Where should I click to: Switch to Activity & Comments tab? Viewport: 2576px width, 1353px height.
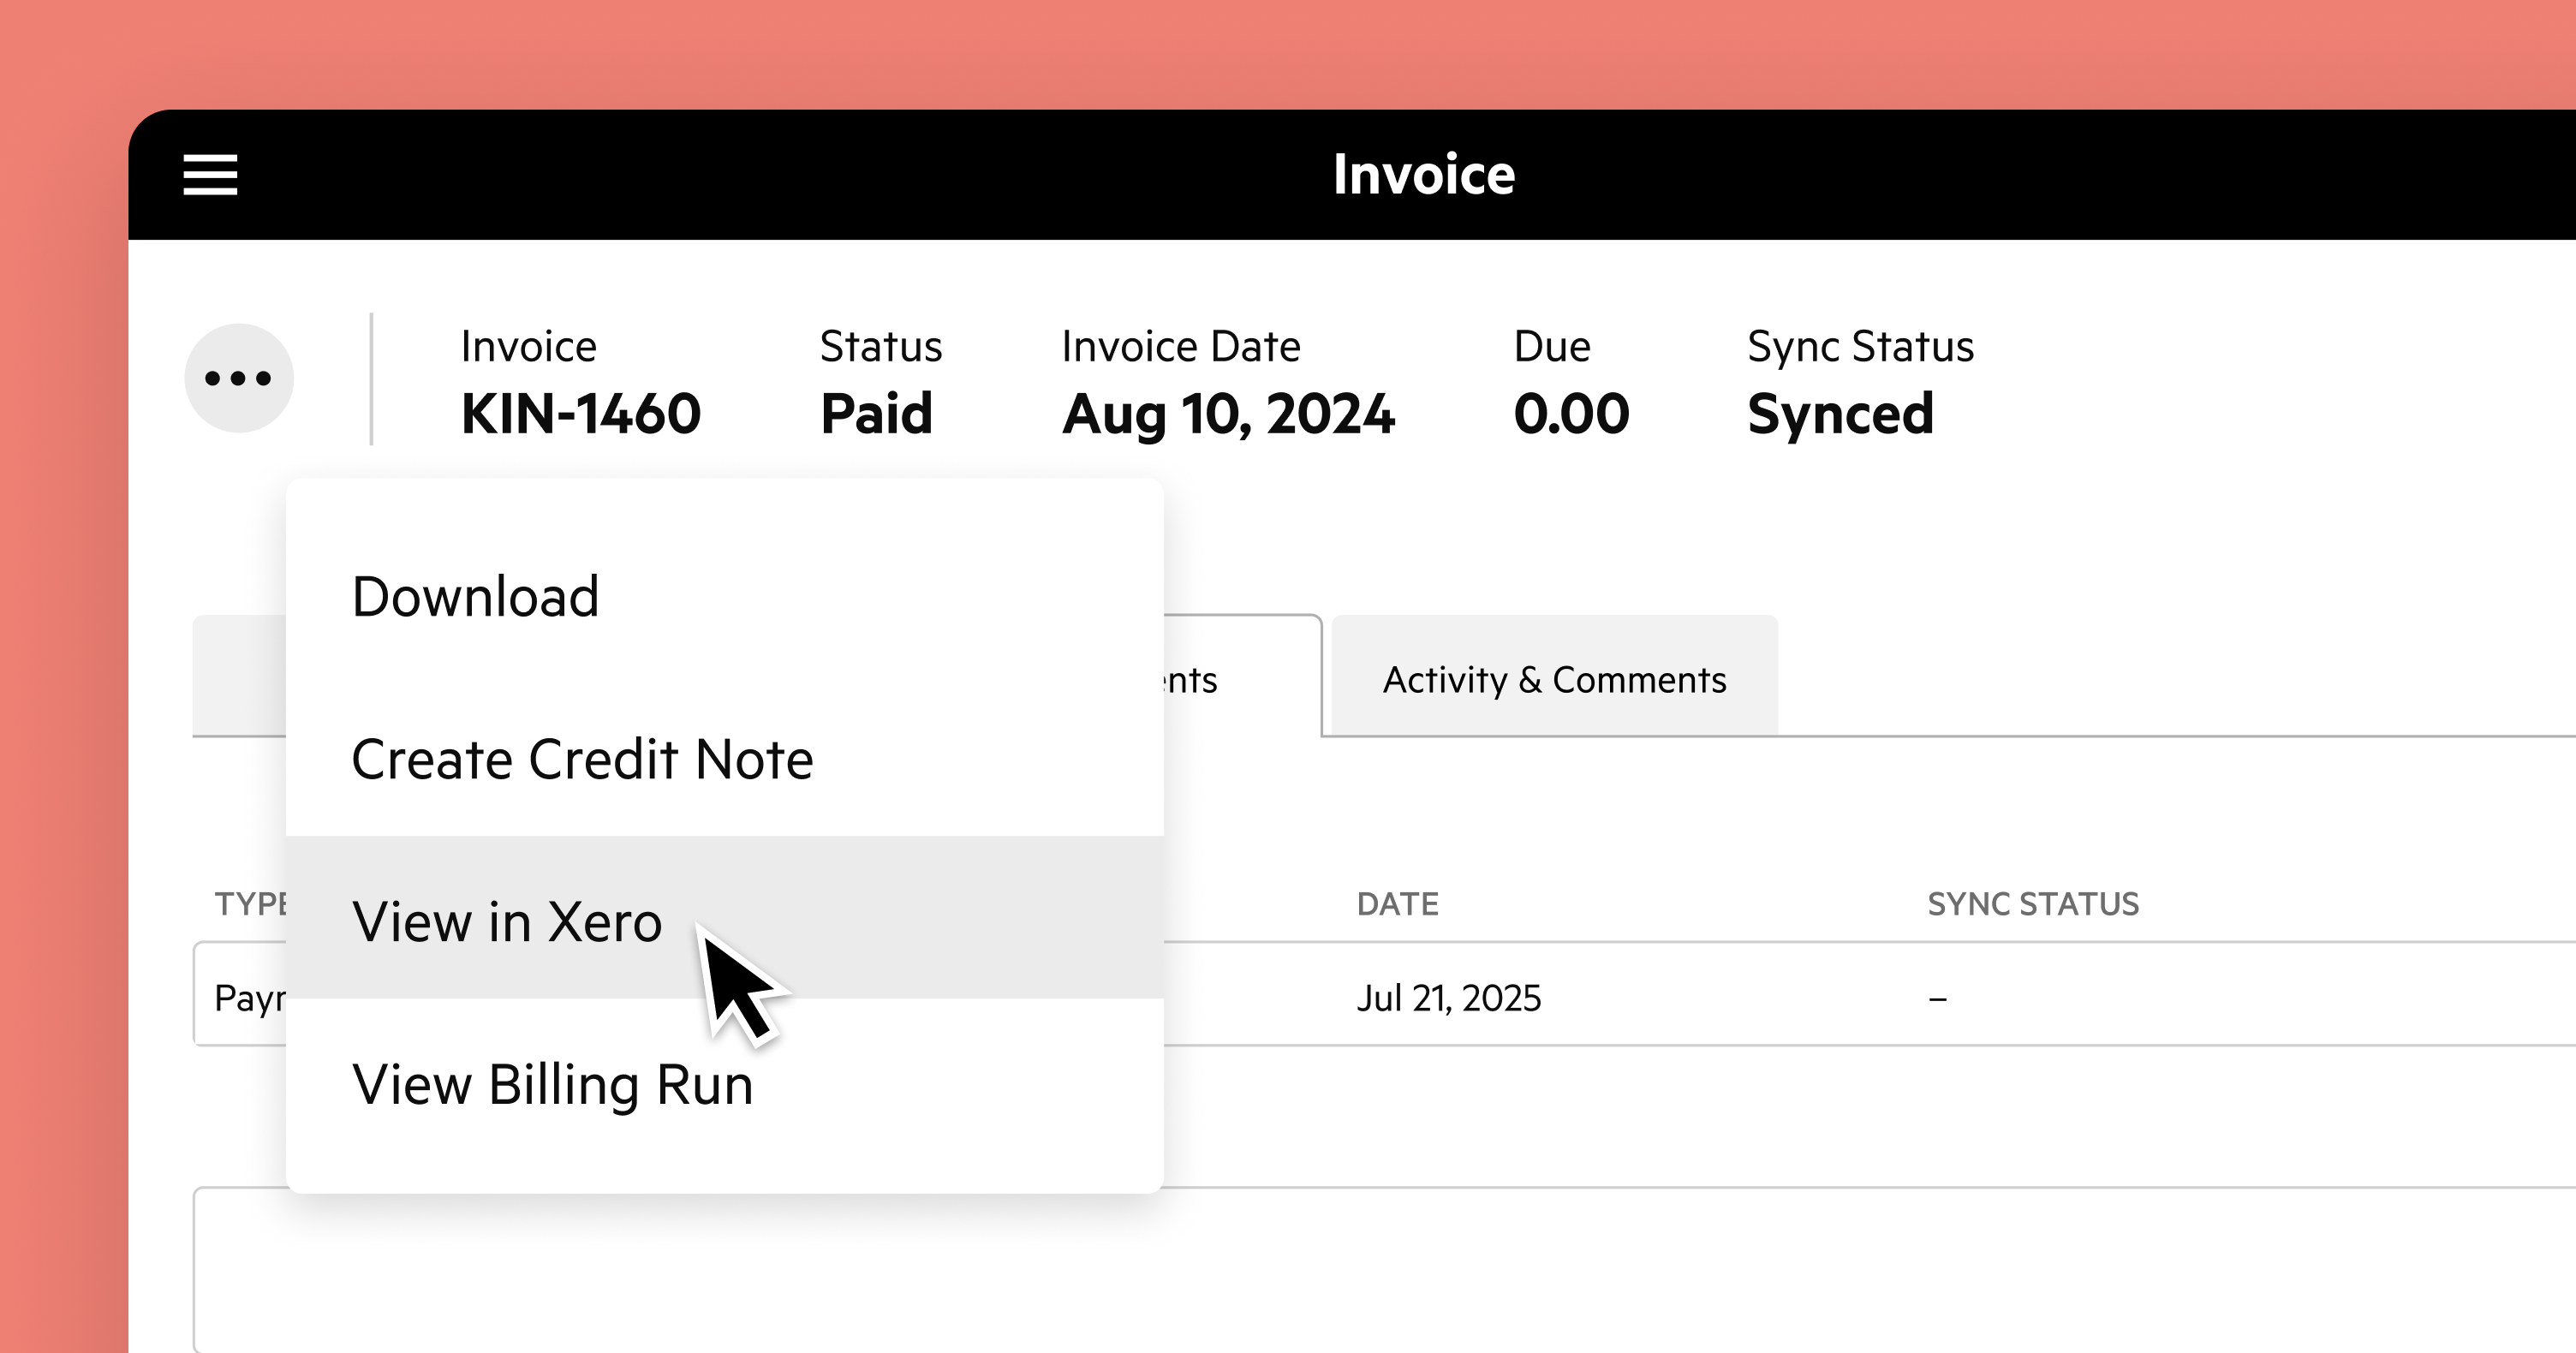coord(1554,680)
